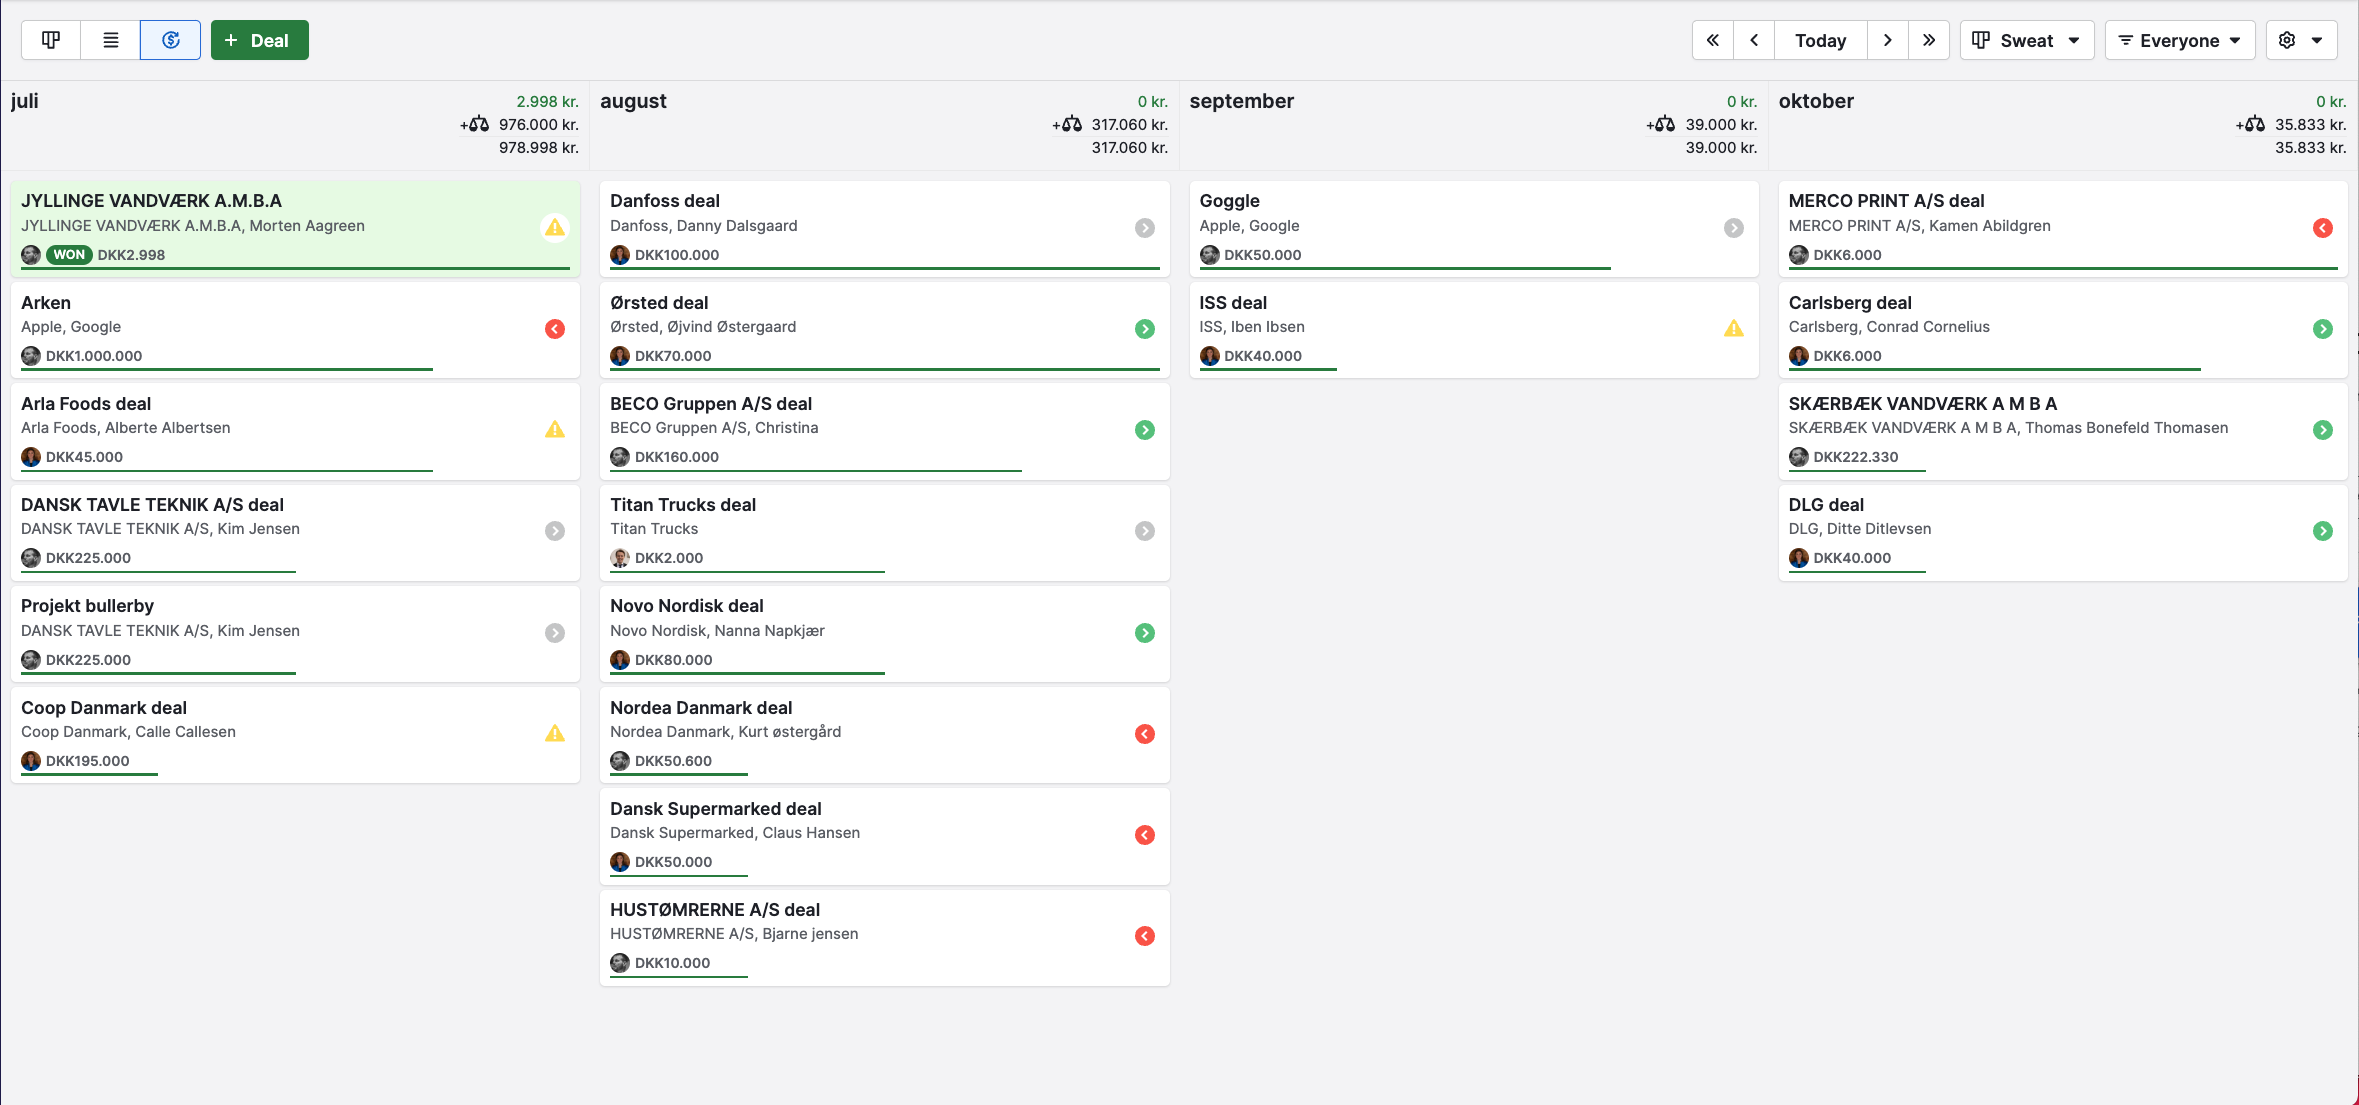Click 'DLG, Ditte Ditlevsen' contact text
This screenshot has width=2359, height=1105.
click(x=1860, y=529)
